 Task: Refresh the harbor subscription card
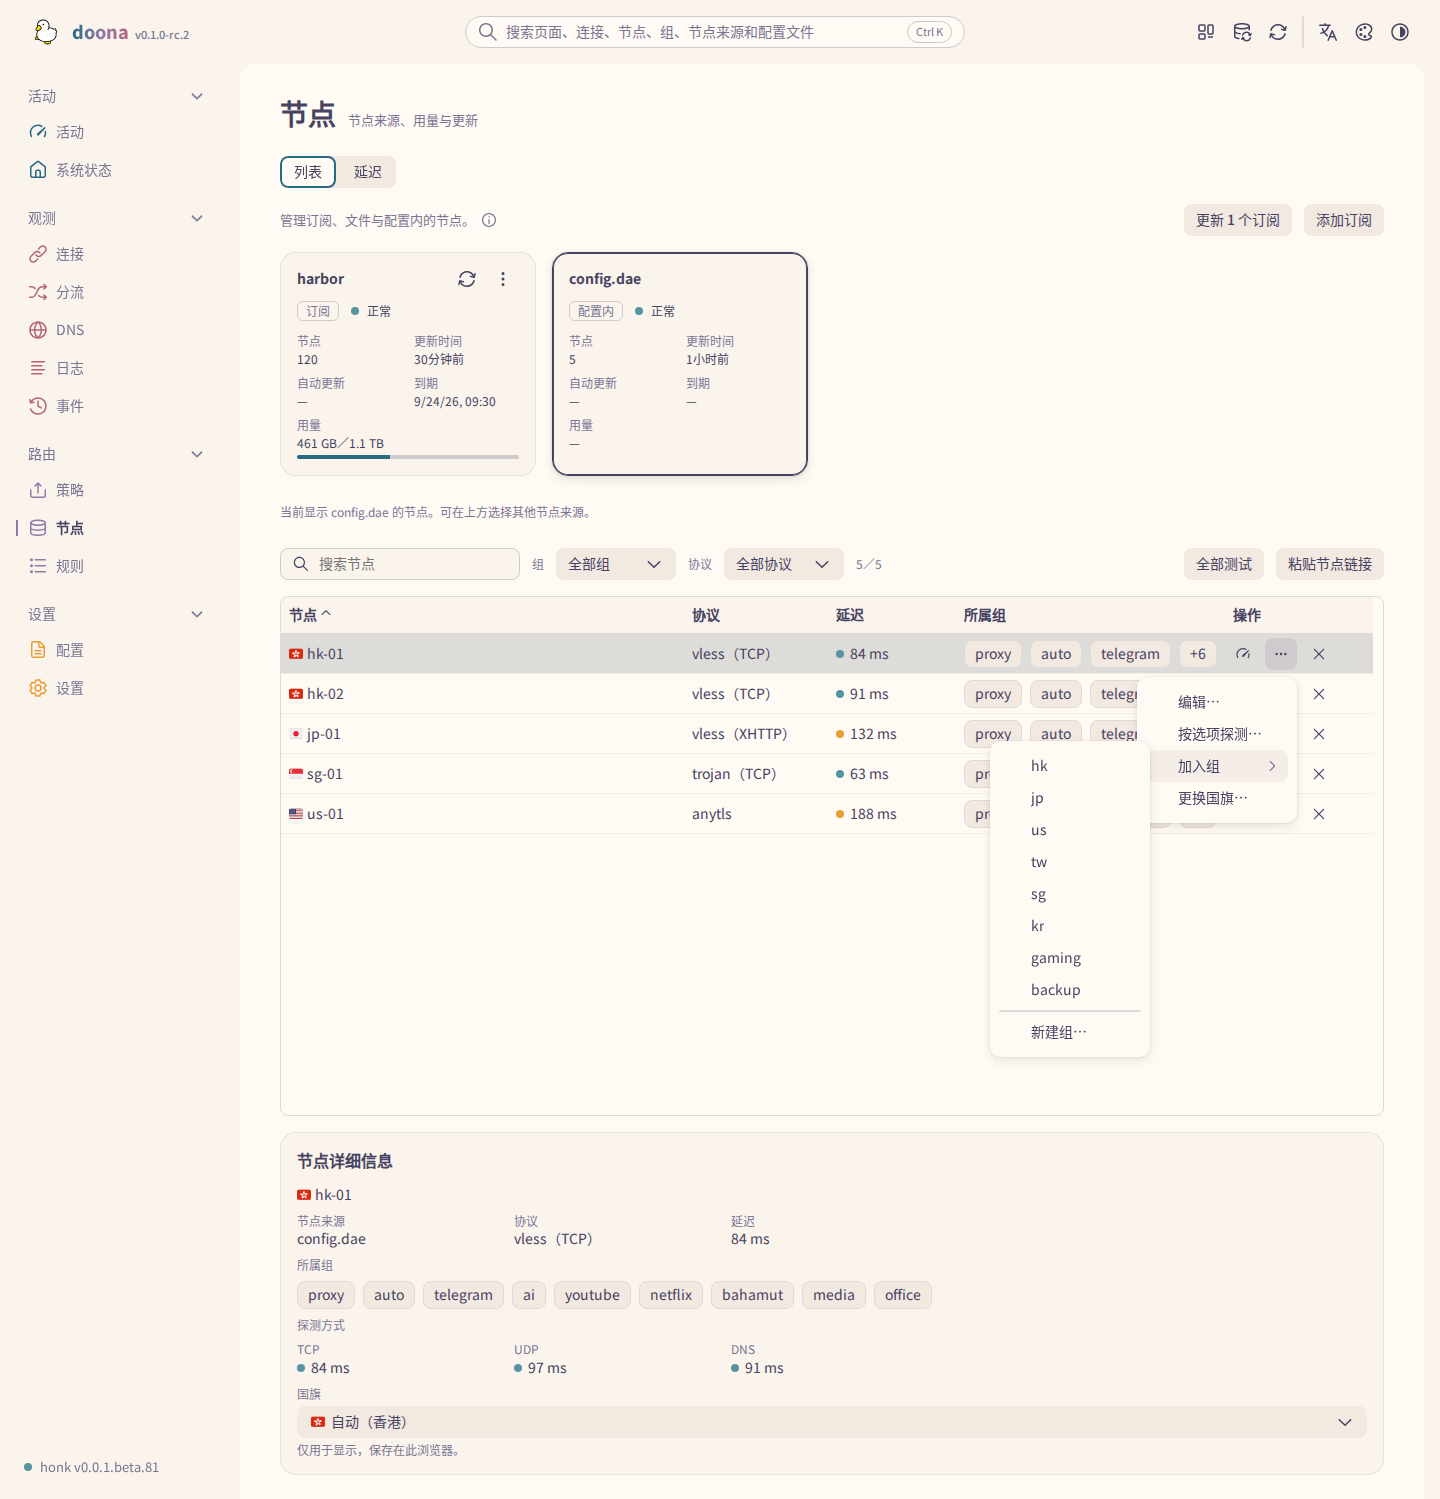point(467,279)
